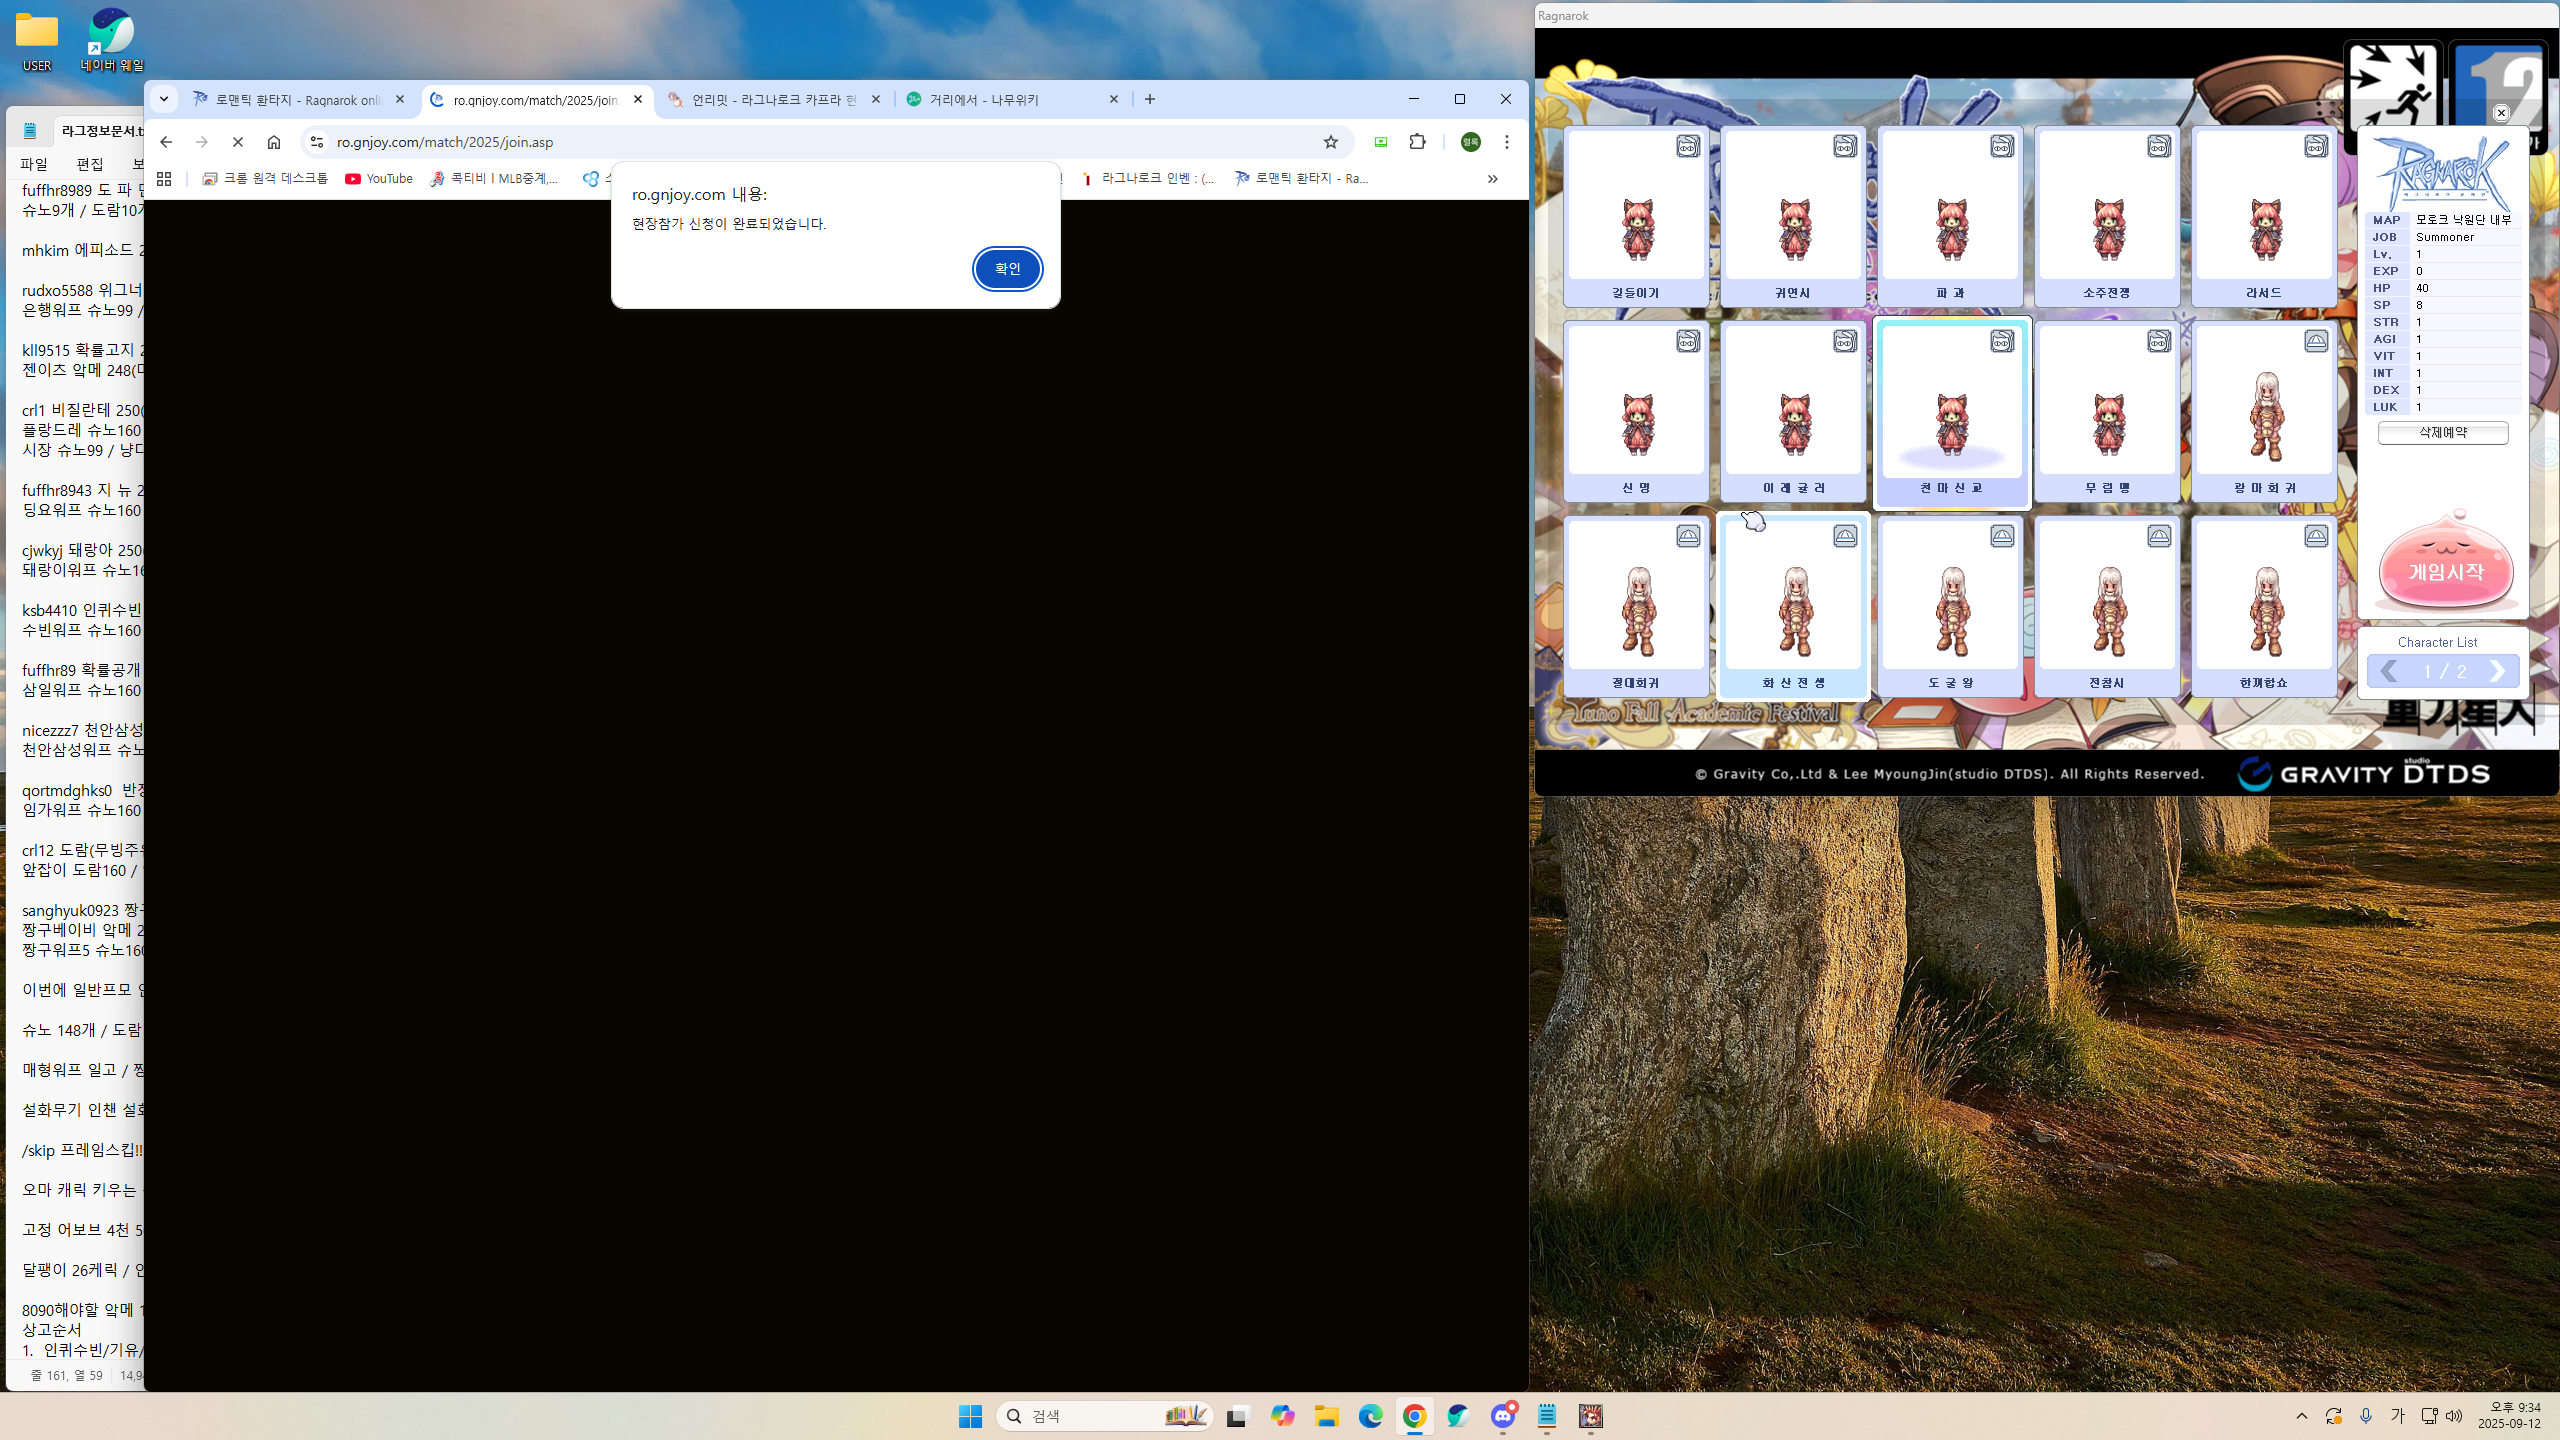
Task: Open 편집 menu in Notepad
Action: (90, 163)
